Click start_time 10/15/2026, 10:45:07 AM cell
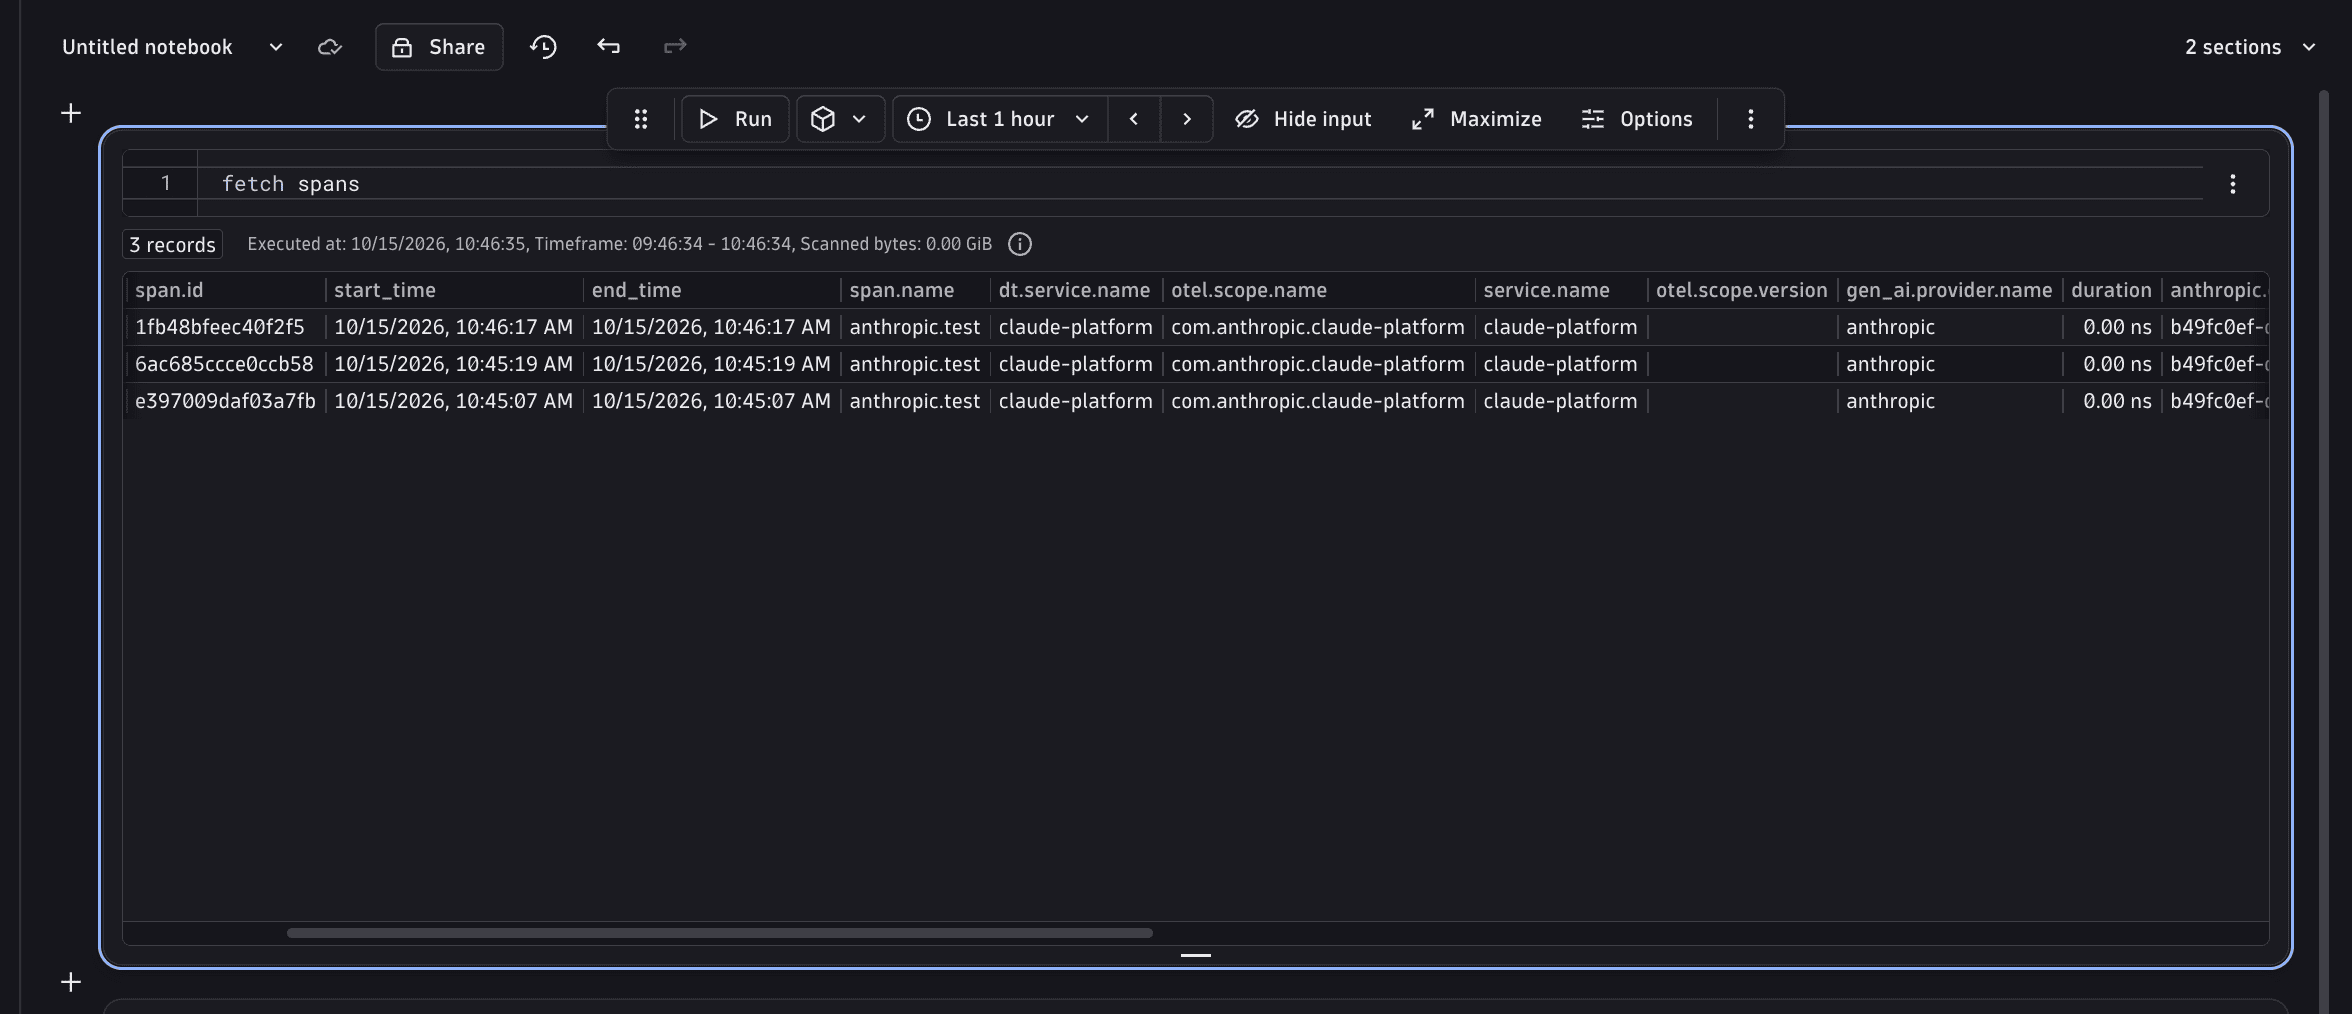 (x=453, y=401)
